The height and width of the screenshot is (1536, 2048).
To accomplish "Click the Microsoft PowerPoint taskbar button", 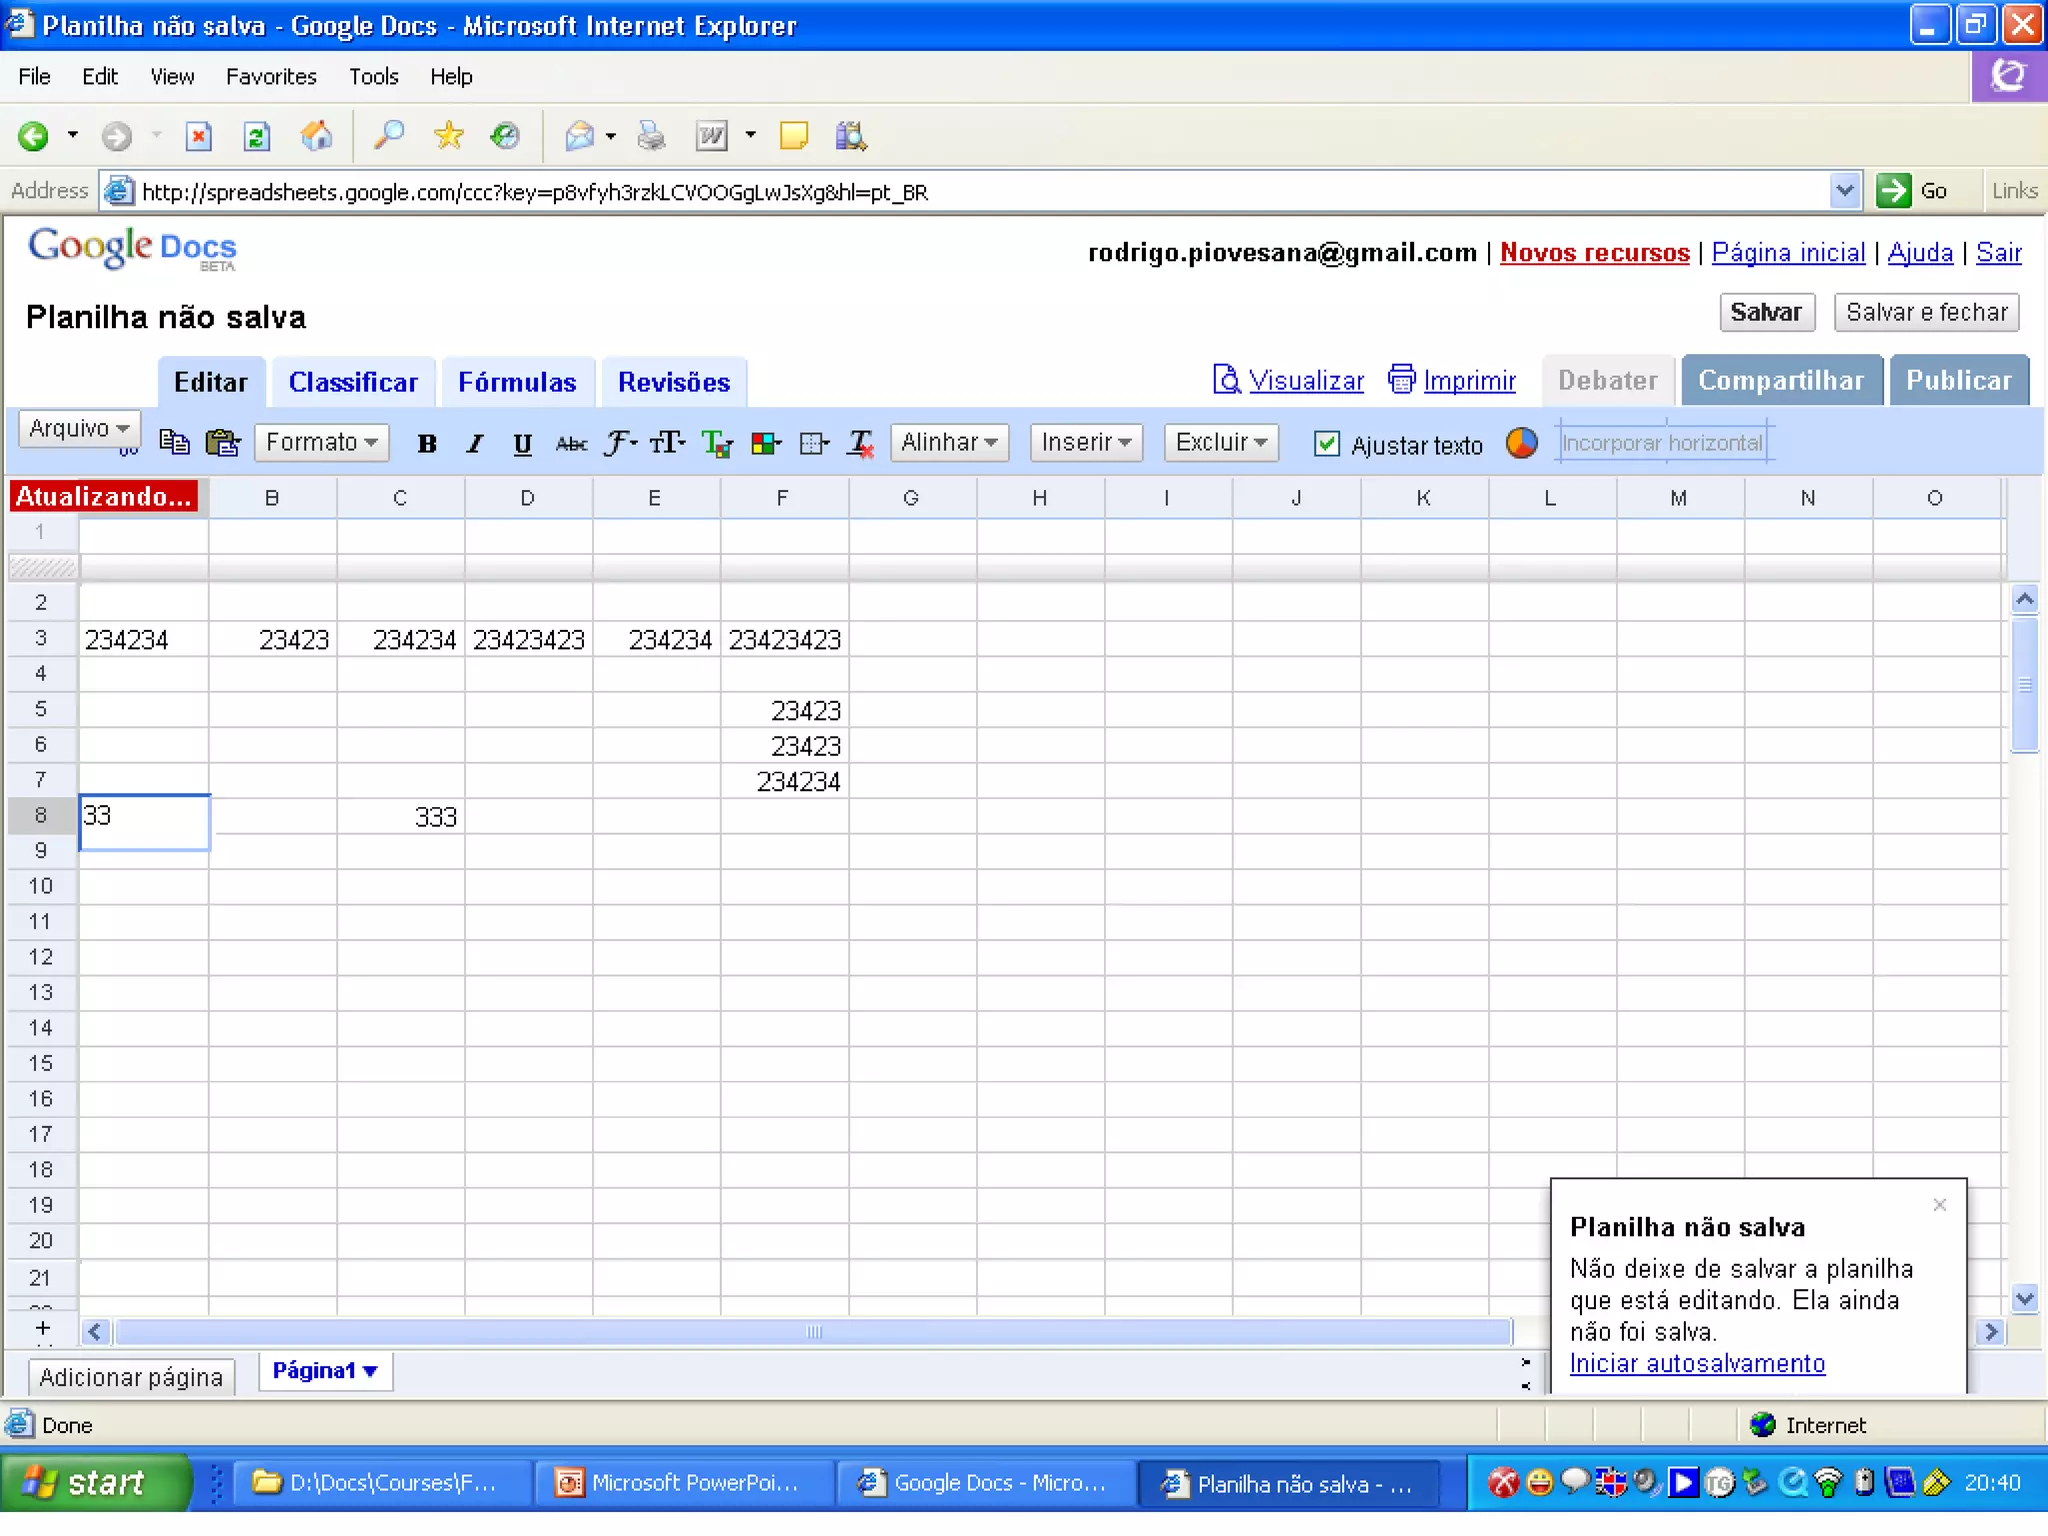I will click(683, 1482).
